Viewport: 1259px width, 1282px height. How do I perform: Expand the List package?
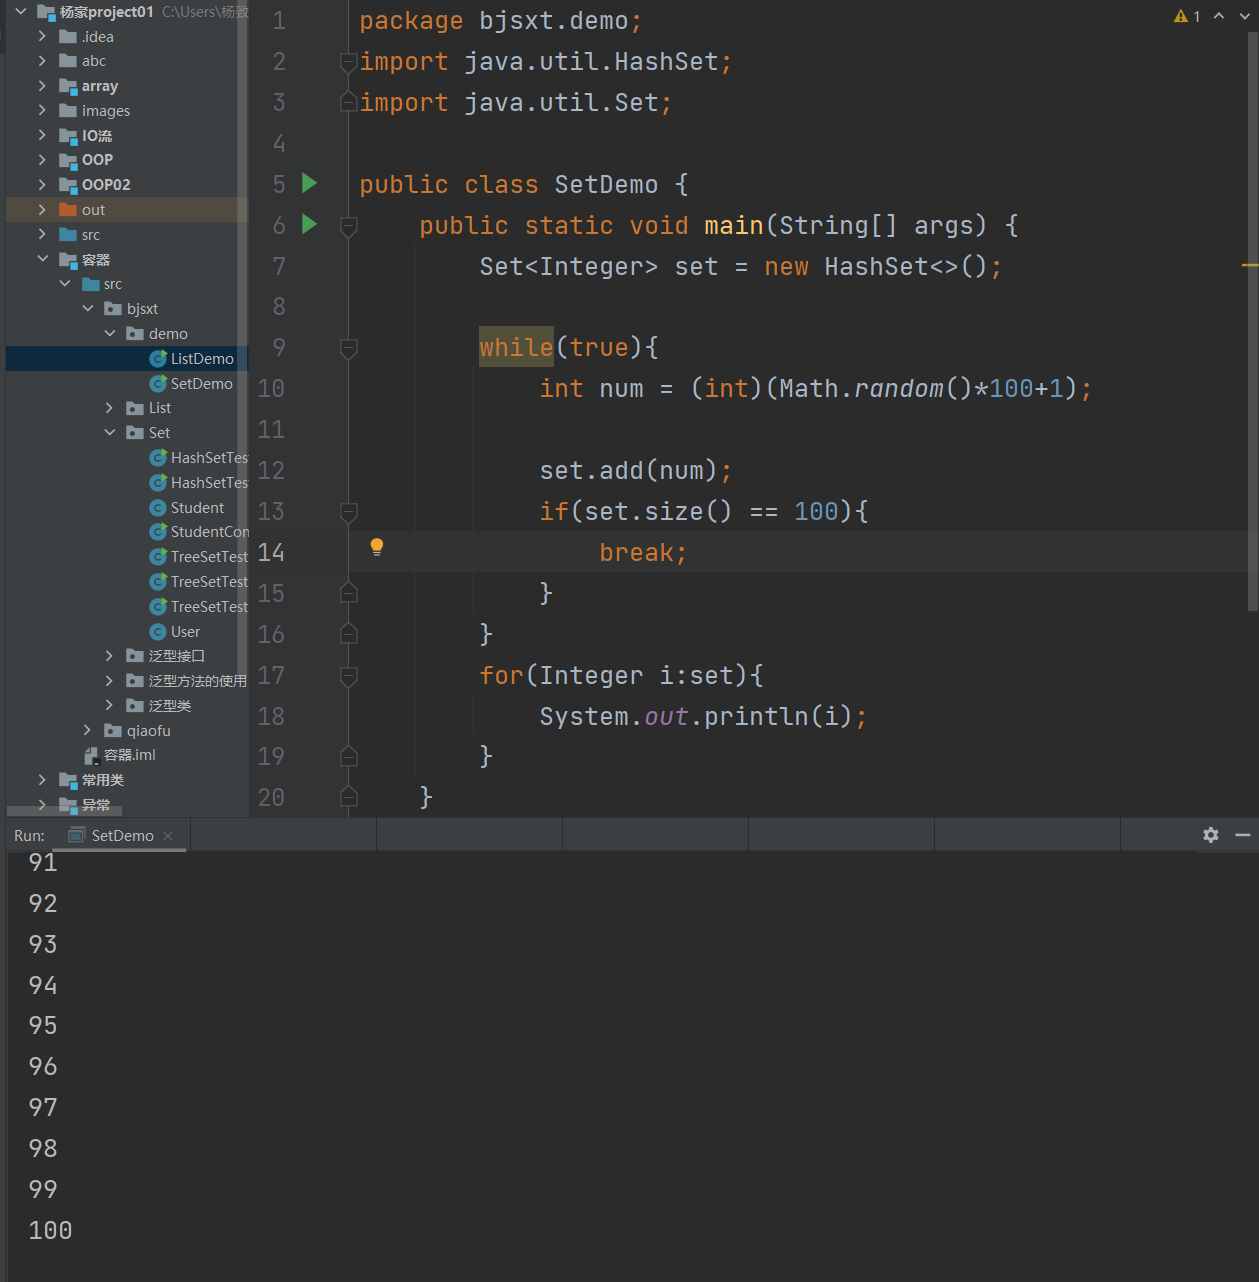click(x=110, y=407)
